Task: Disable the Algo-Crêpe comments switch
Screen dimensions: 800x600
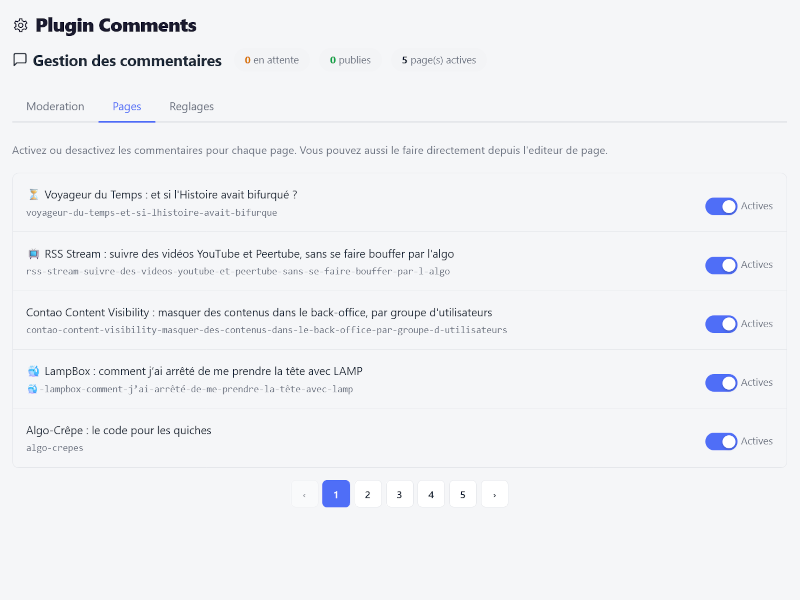Action: click(x=721, y=441)
